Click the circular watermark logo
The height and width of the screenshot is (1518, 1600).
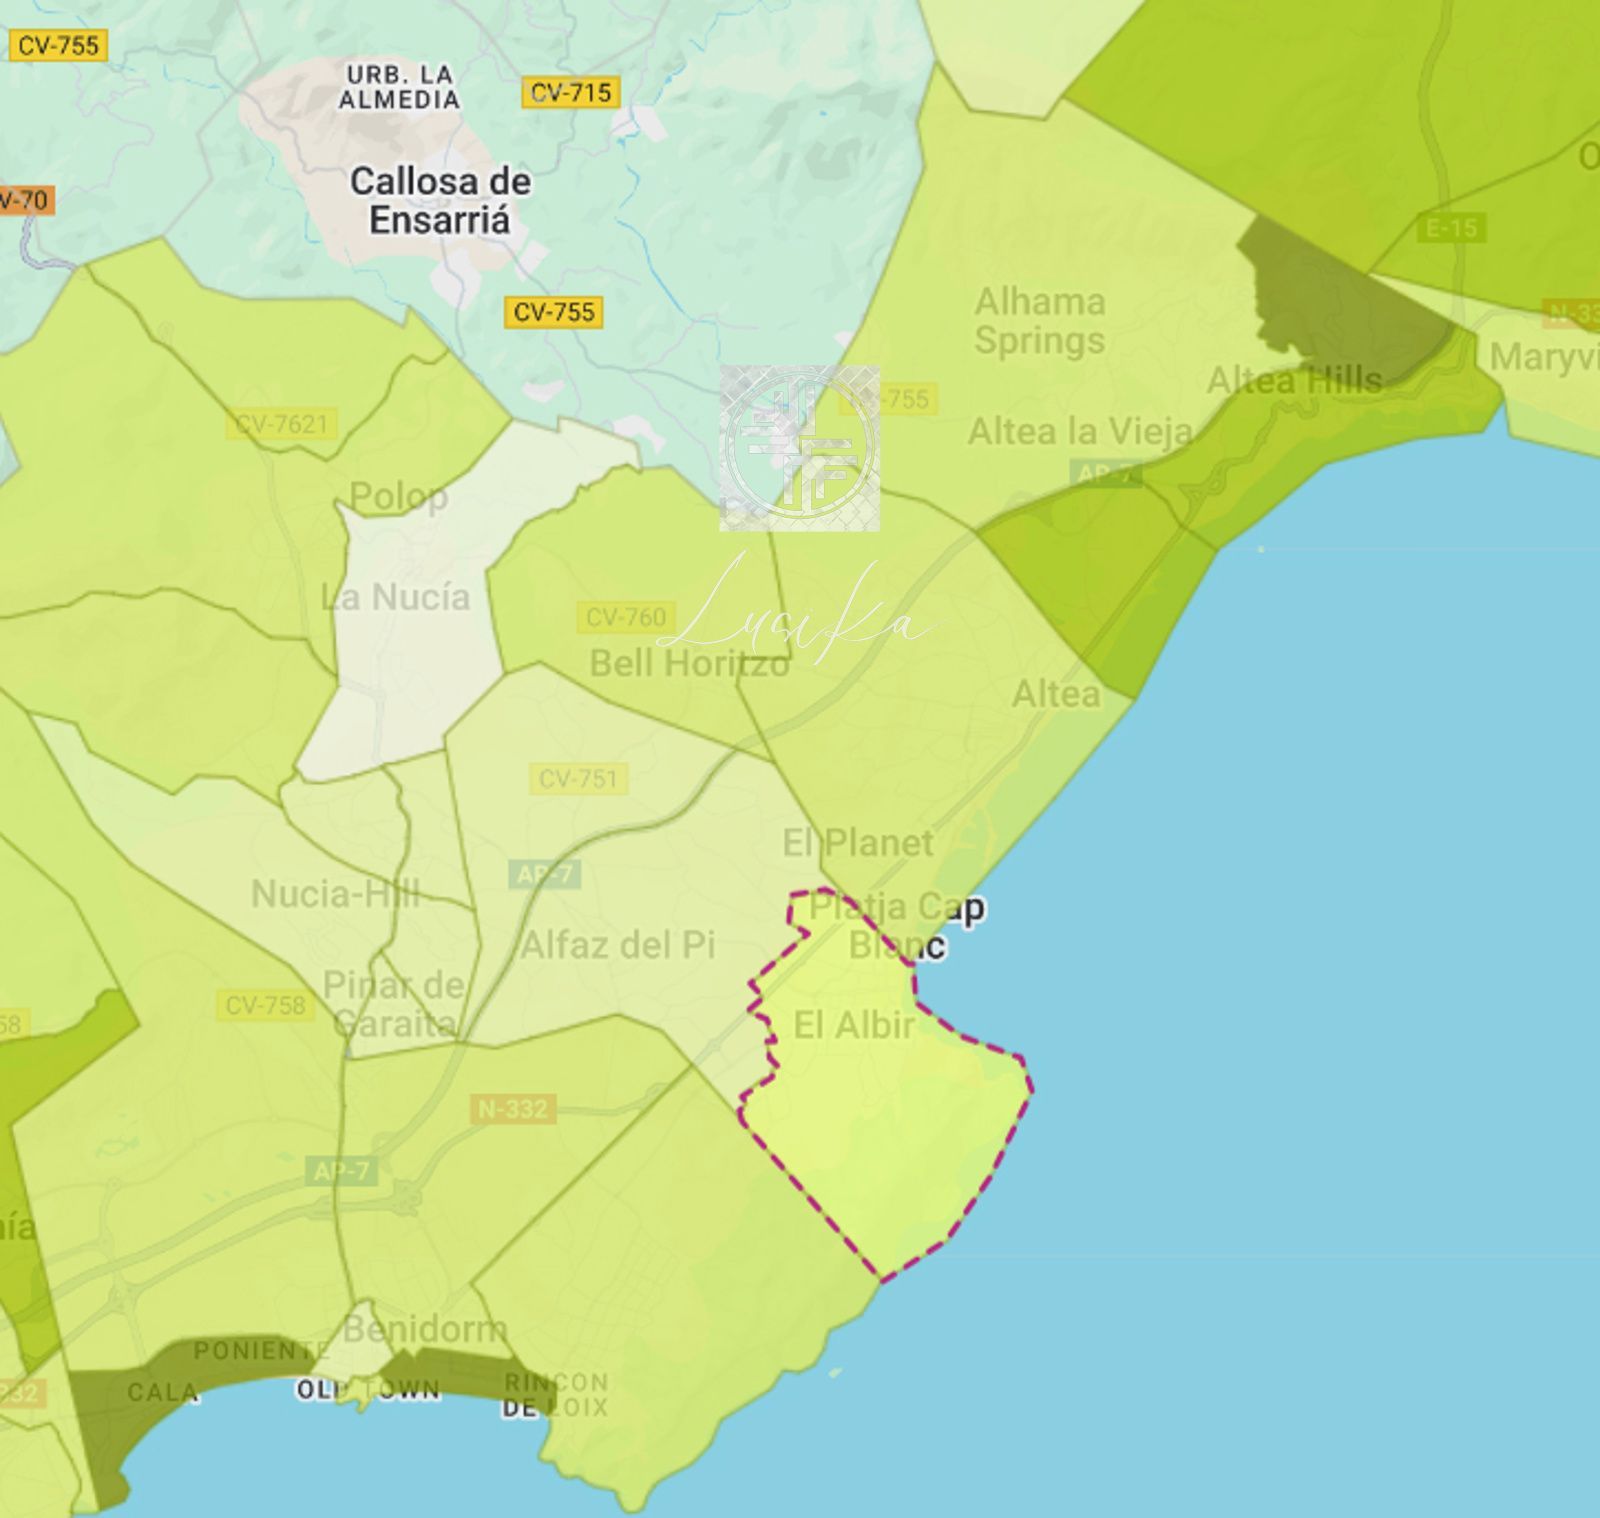point(799,448)
